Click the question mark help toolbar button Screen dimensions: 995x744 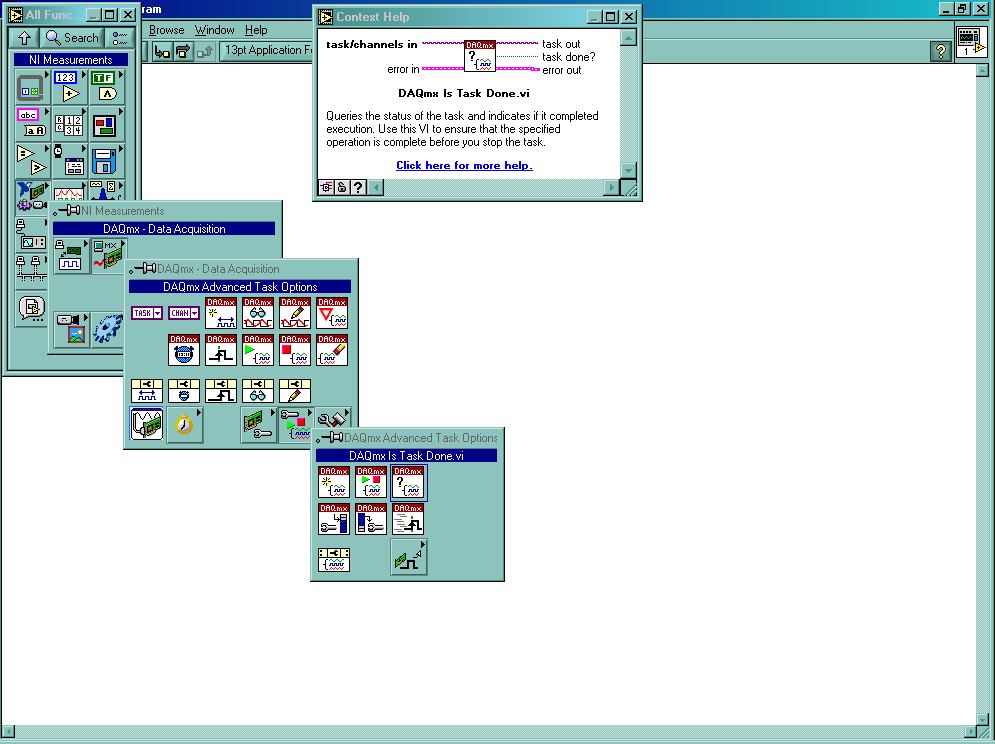941,51
